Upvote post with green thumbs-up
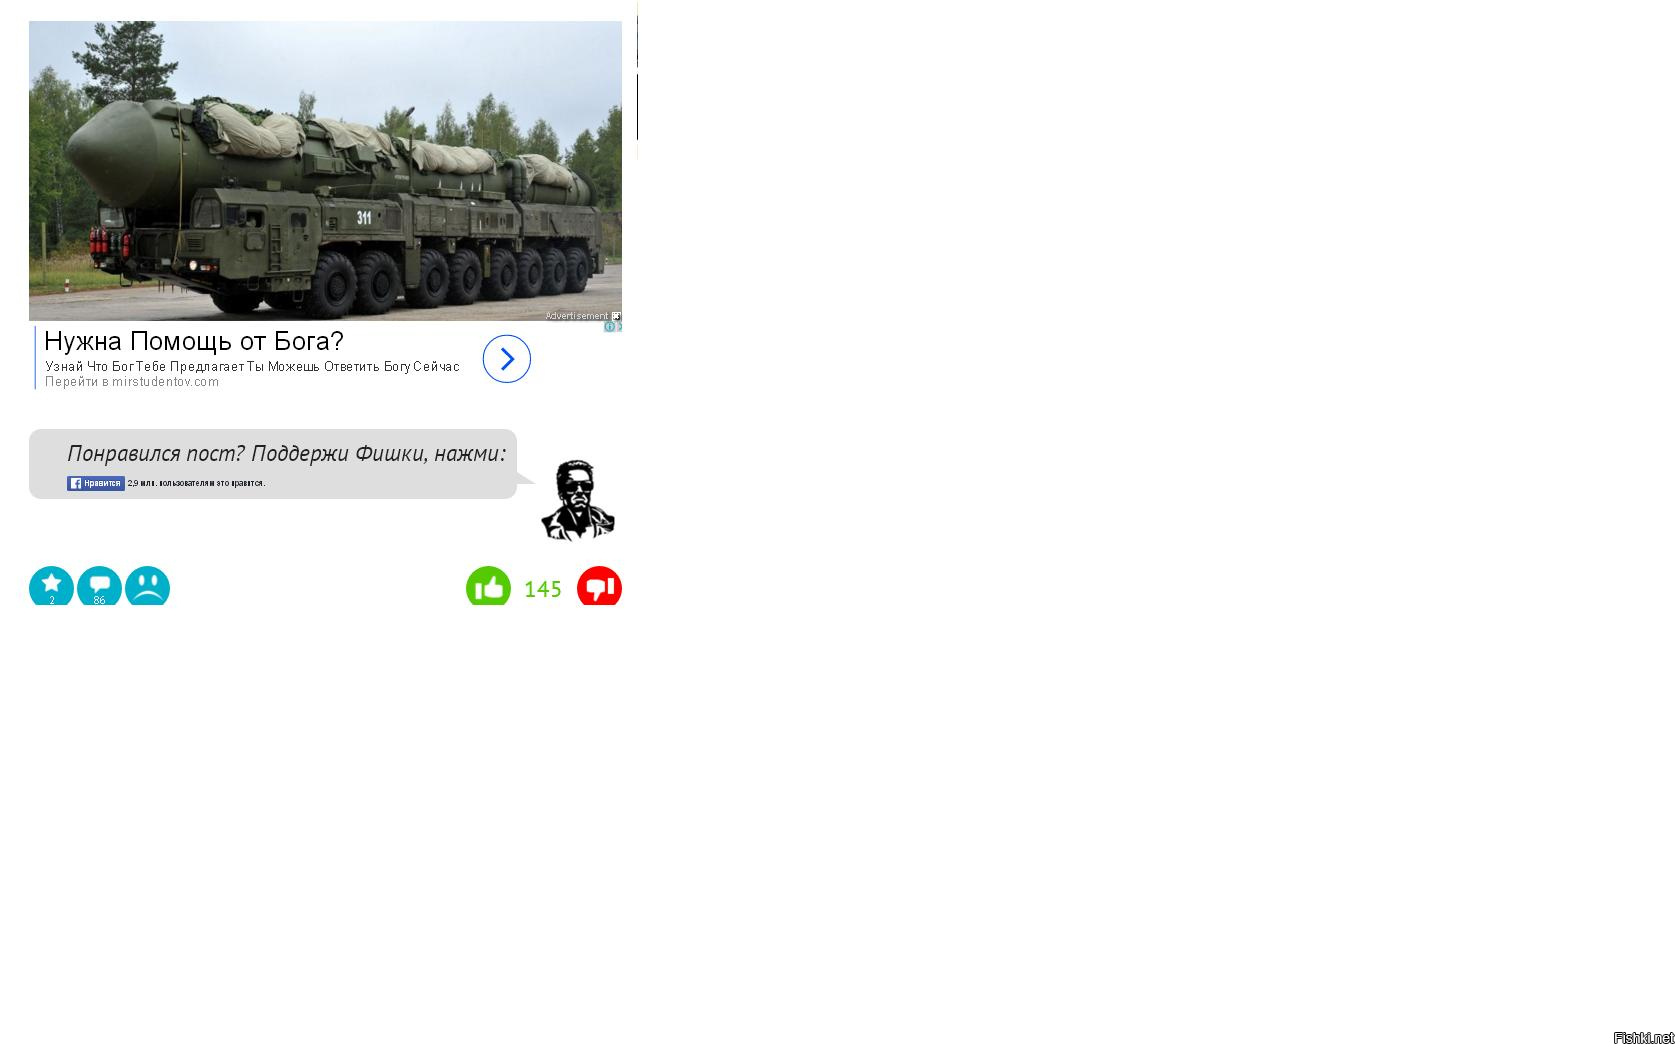The image size is (1680, 1050). coord(488,587)
